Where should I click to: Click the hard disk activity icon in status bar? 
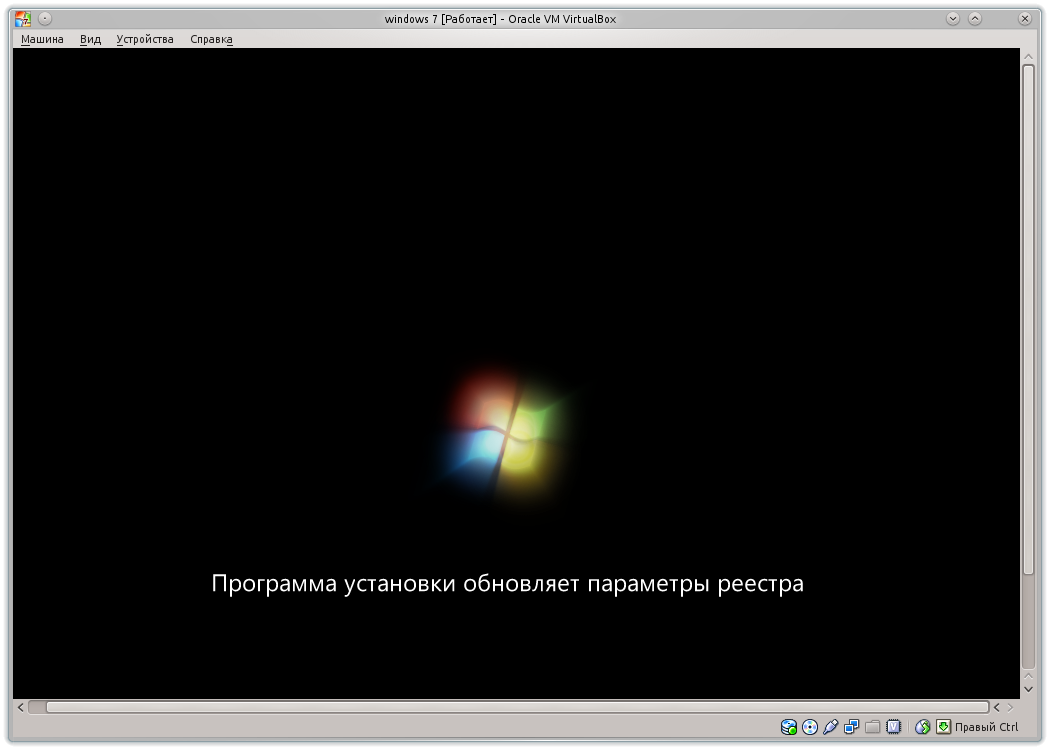click(789, 727)
